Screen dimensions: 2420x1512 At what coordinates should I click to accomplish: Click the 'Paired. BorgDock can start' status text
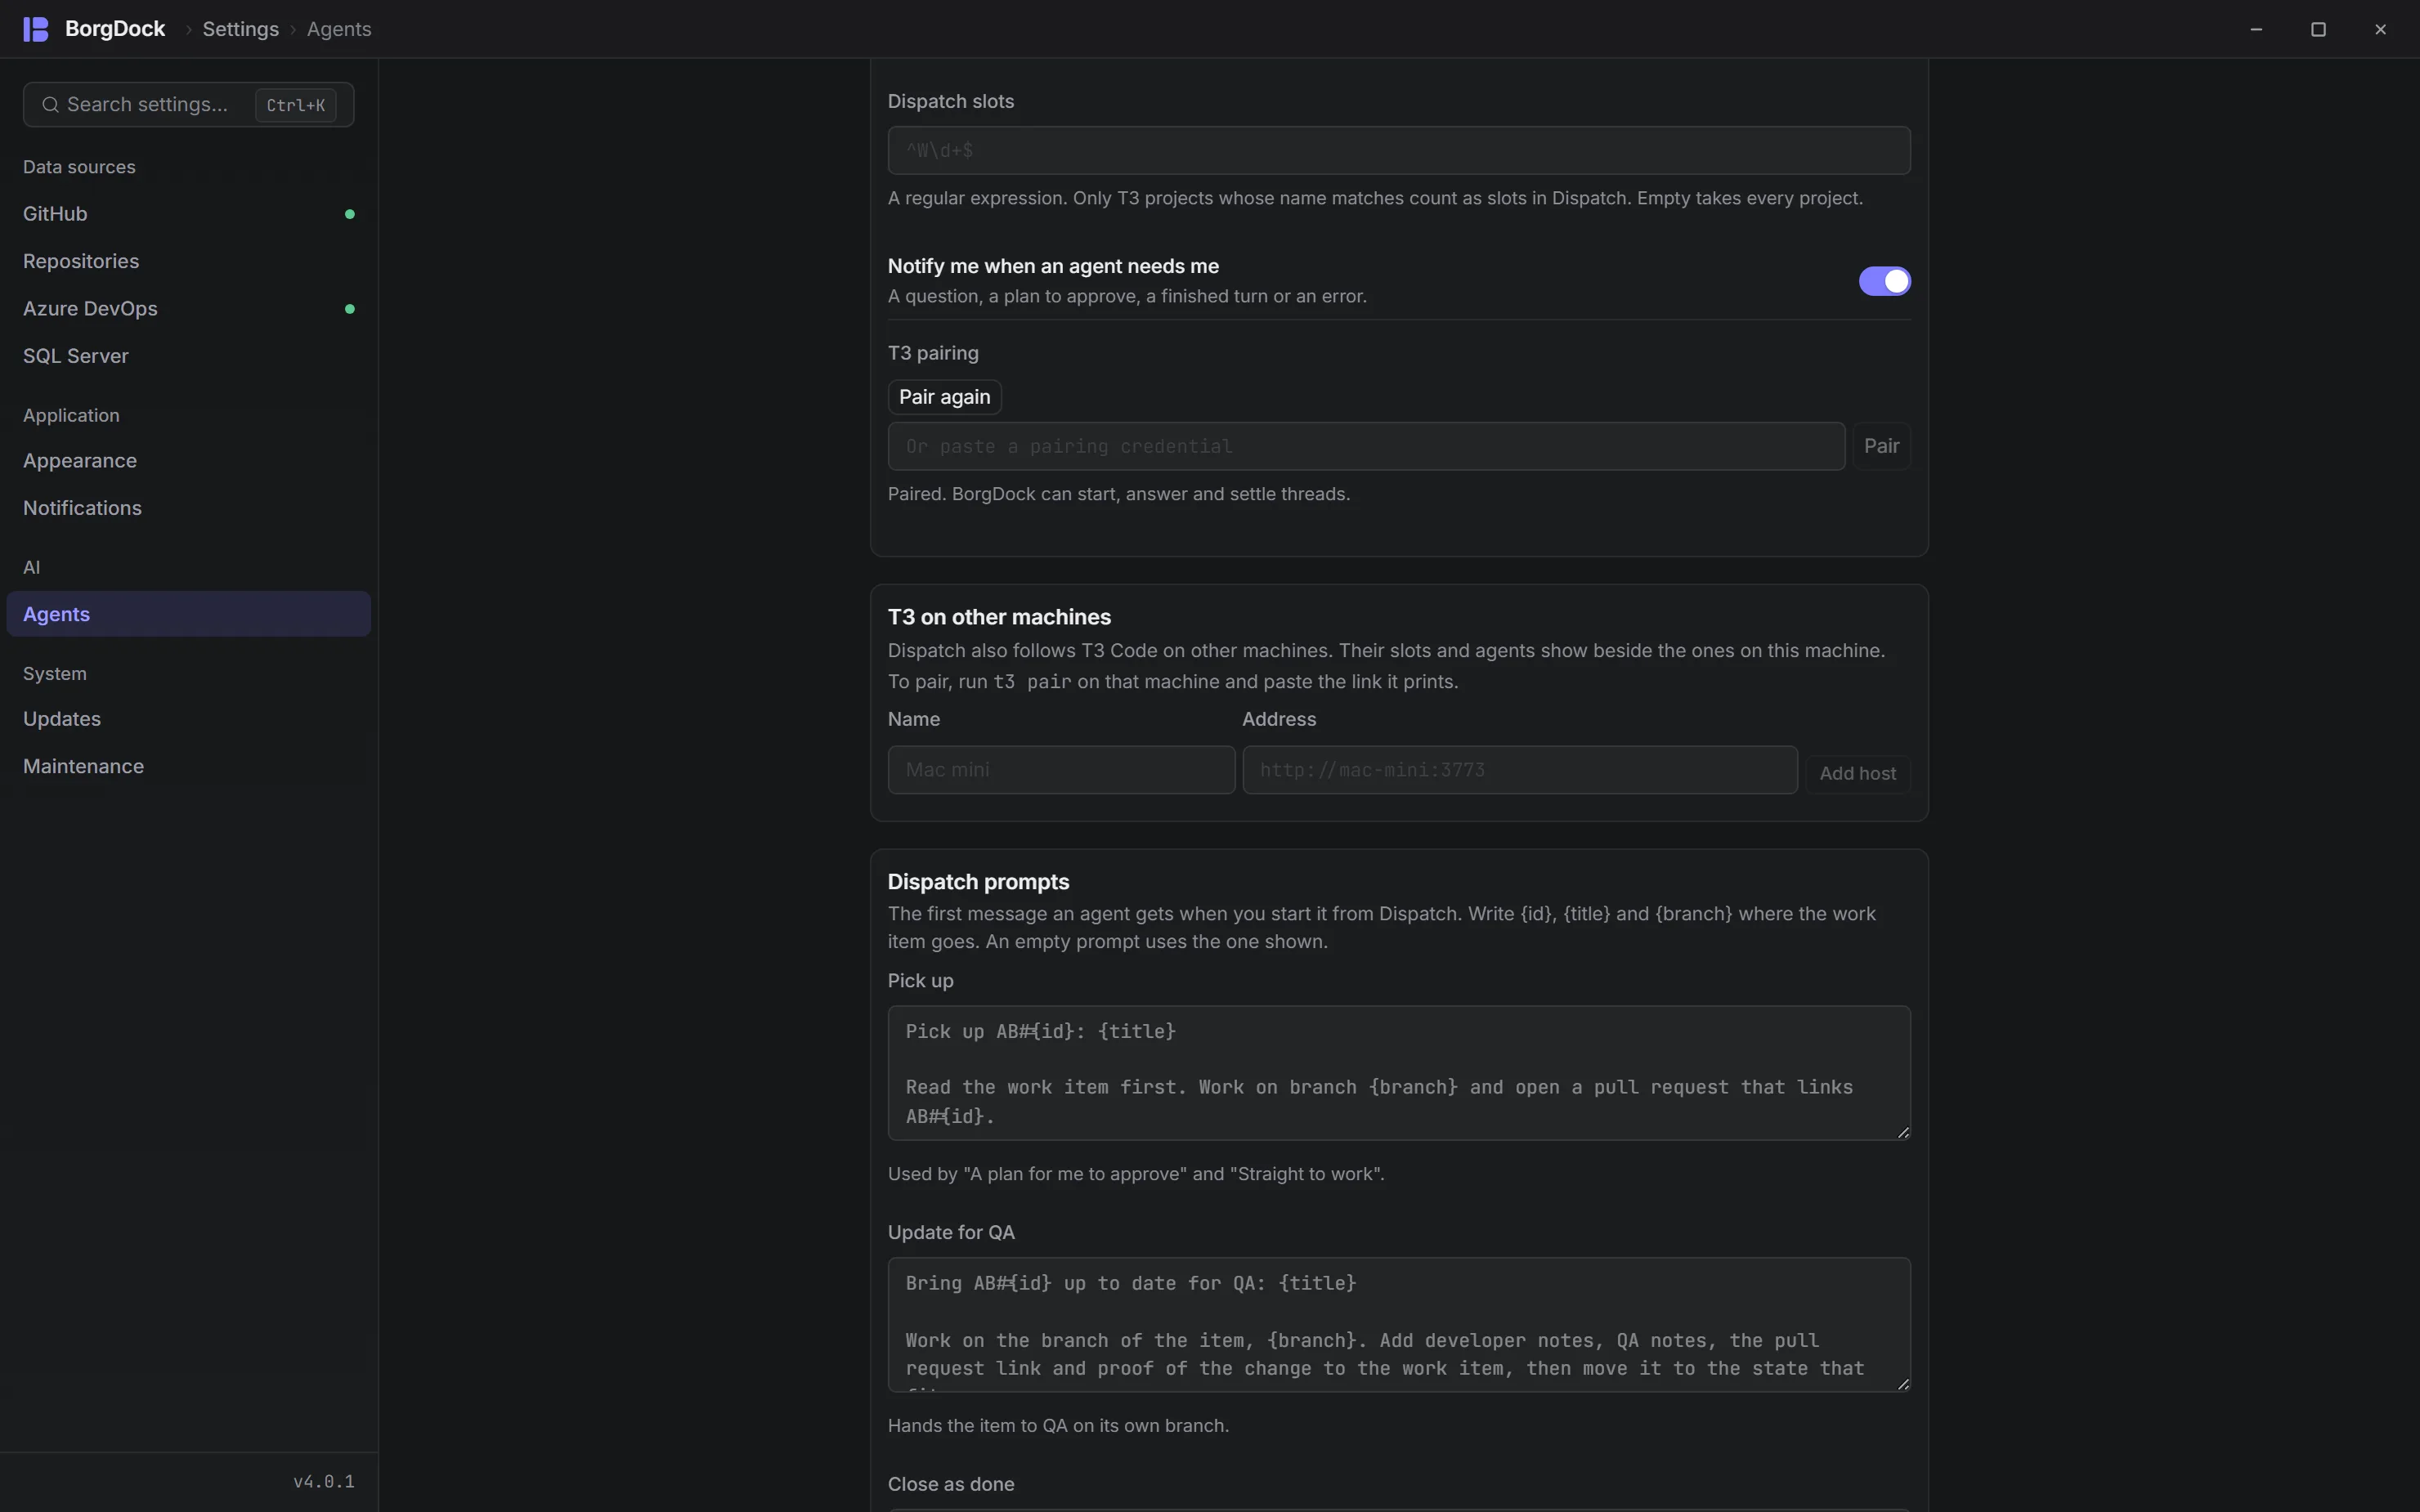[1119, 494]
